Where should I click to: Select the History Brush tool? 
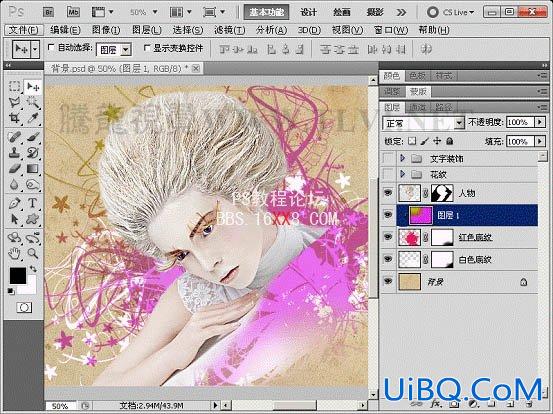coord(33,153)
